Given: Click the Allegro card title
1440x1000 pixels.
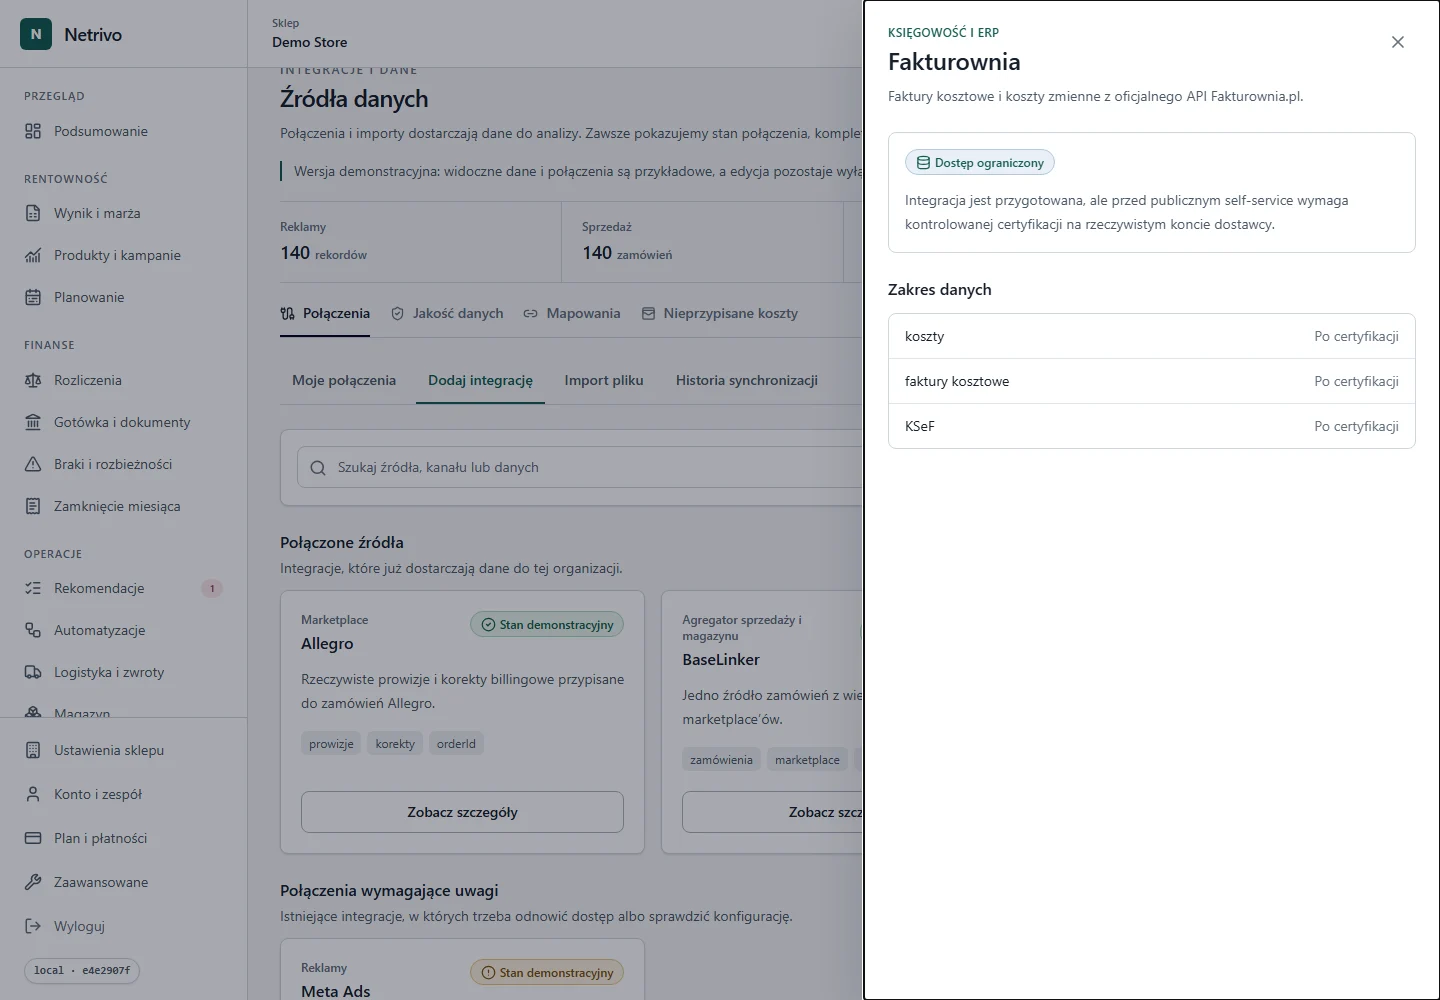Looking at the screenshot, I should [x=327, y=644].
